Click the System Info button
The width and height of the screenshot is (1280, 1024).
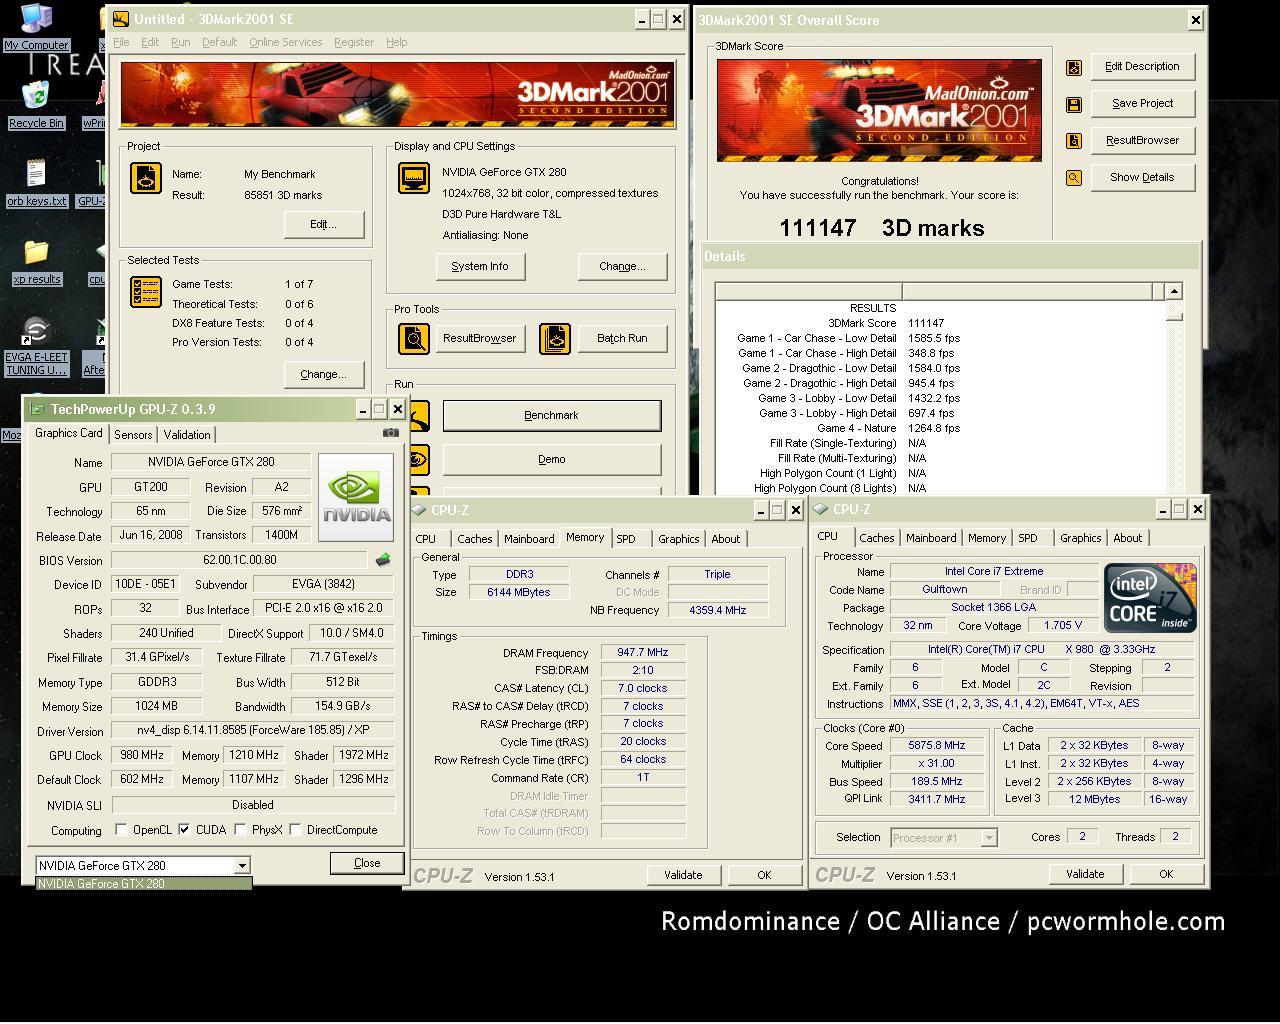[x=480, y=267]
